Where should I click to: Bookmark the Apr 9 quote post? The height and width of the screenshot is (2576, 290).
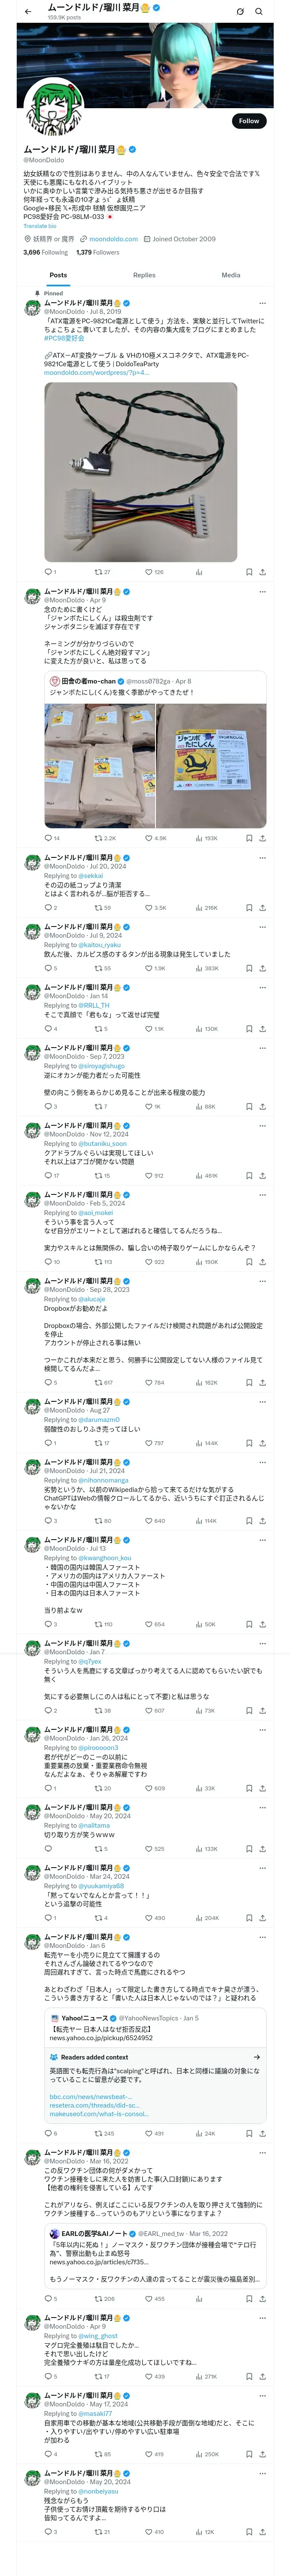coord(249,838)
